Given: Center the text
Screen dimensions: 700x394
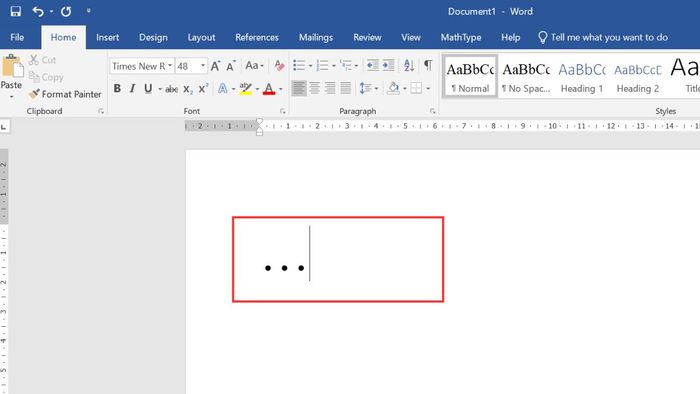Looking at the screenshot, I should point(315,88).
